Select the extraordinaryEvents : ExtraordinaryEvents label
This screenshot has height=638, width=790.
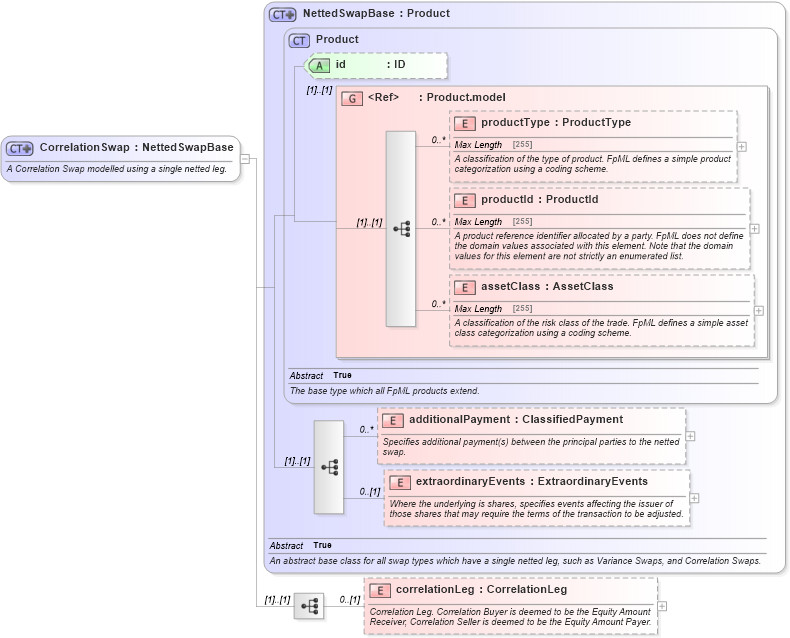[532, 482]
